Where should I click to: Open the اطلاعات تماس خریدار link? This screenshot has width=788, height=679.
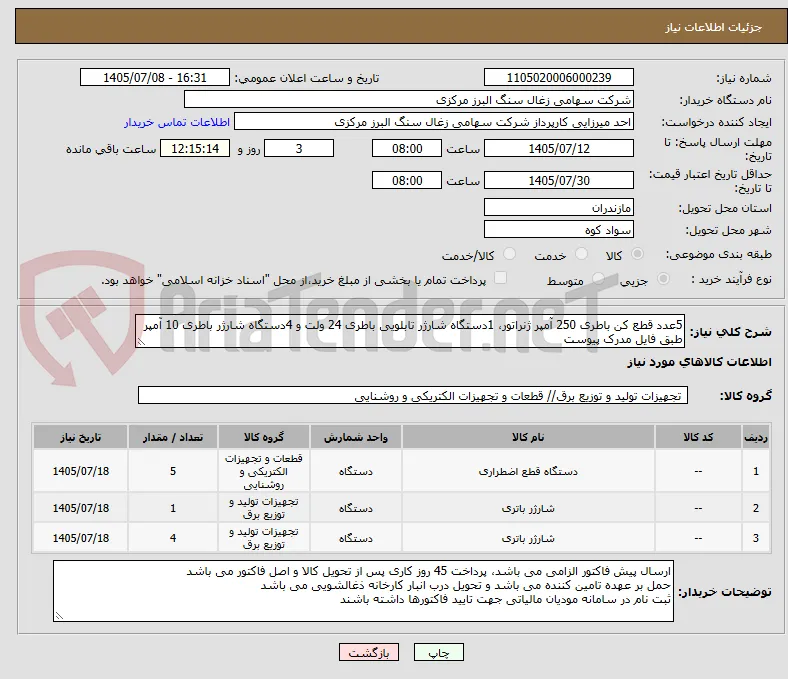(177, 122)
